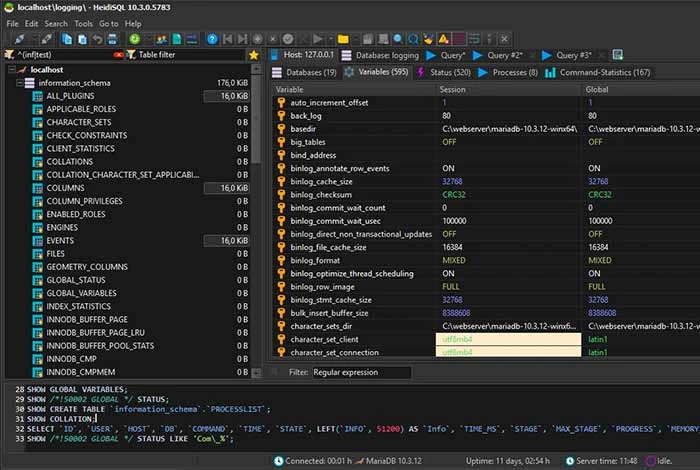Screen dimensions: 700x470
Task: Click the Filter regular expression field
Action: (x=361, y=372)
